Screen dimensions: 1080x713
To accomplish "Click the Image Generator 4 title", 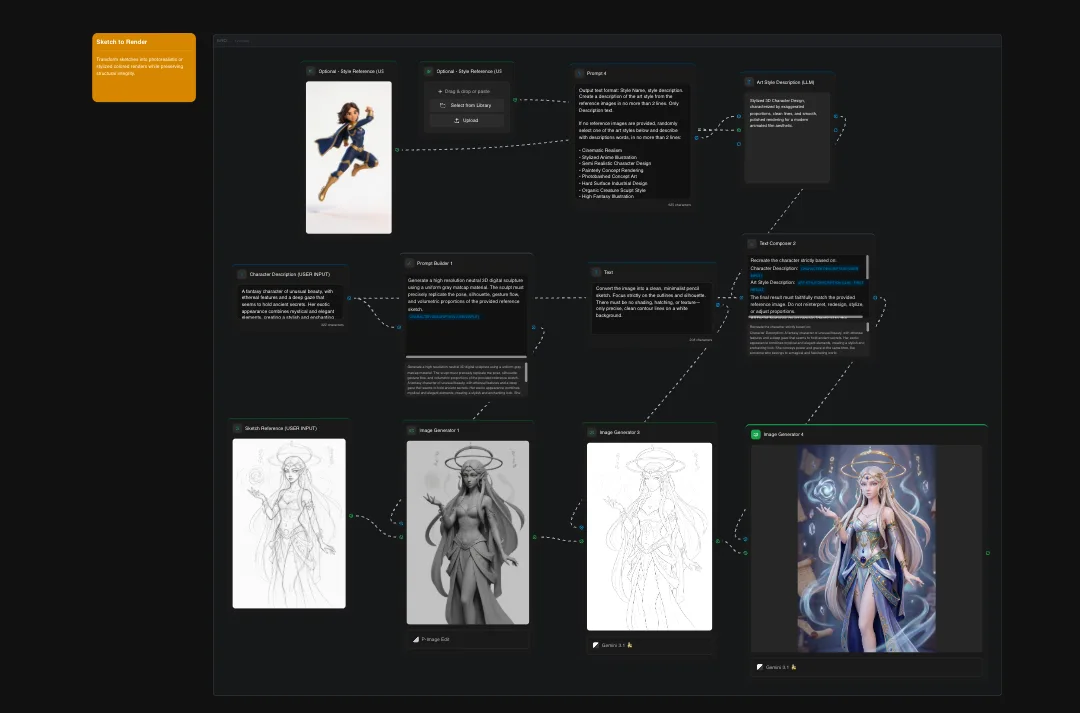I will click(783, 435).
